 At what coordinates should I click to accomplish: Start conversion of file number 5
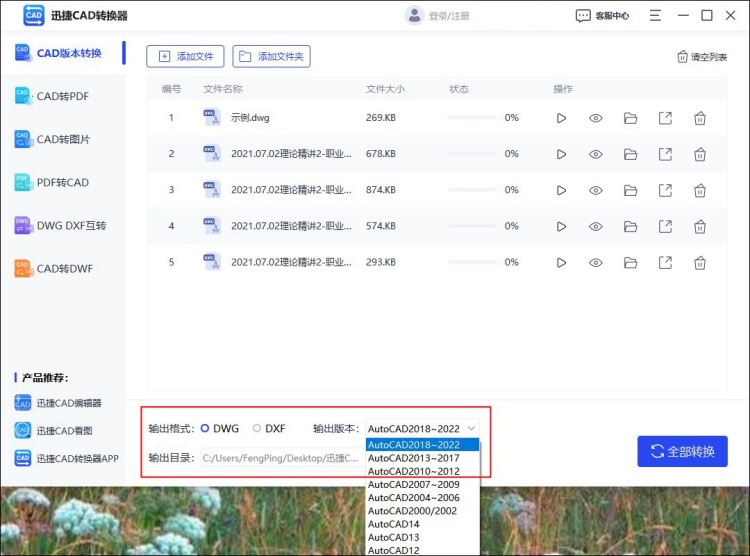coord(561,263)
